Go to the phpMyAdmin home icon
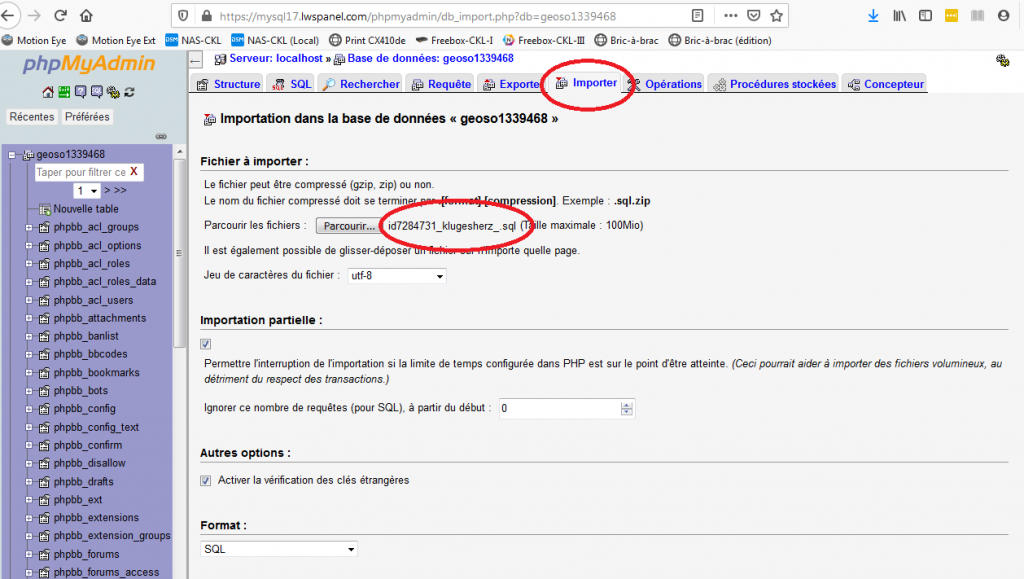Screen dimensions: 1024x579 48,92
